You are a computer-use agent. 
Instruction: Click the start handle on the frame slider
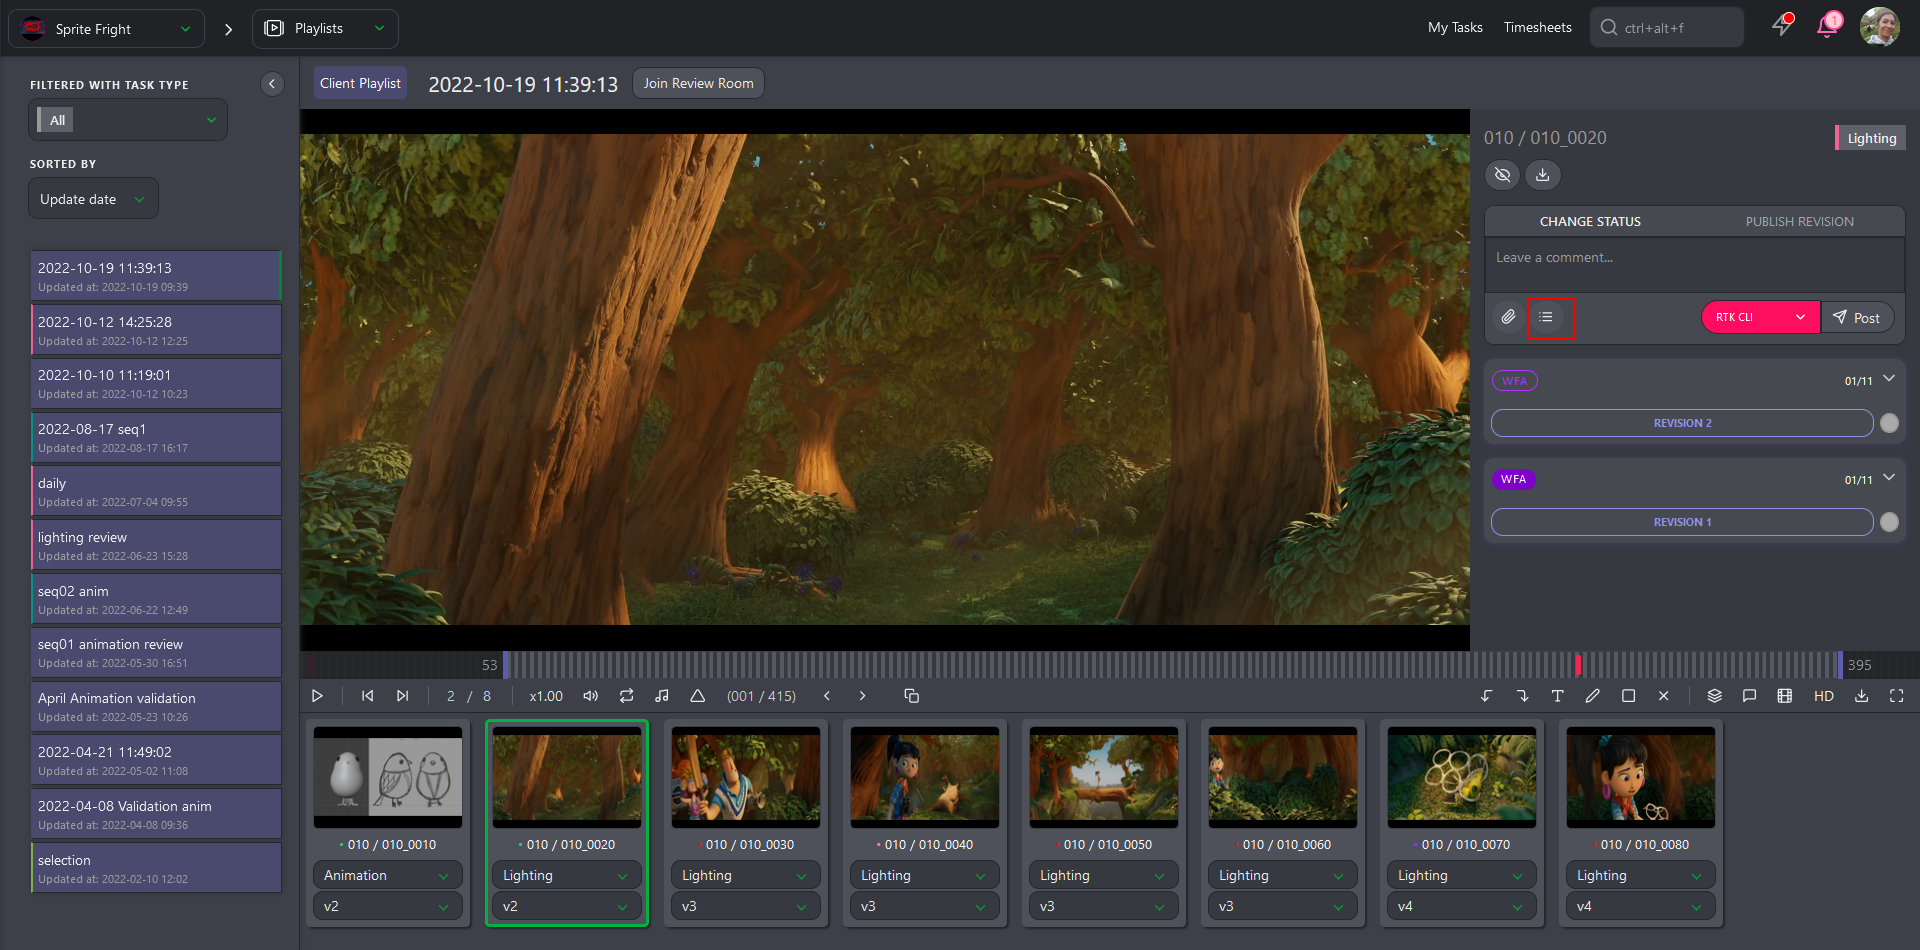pos(506,665)
